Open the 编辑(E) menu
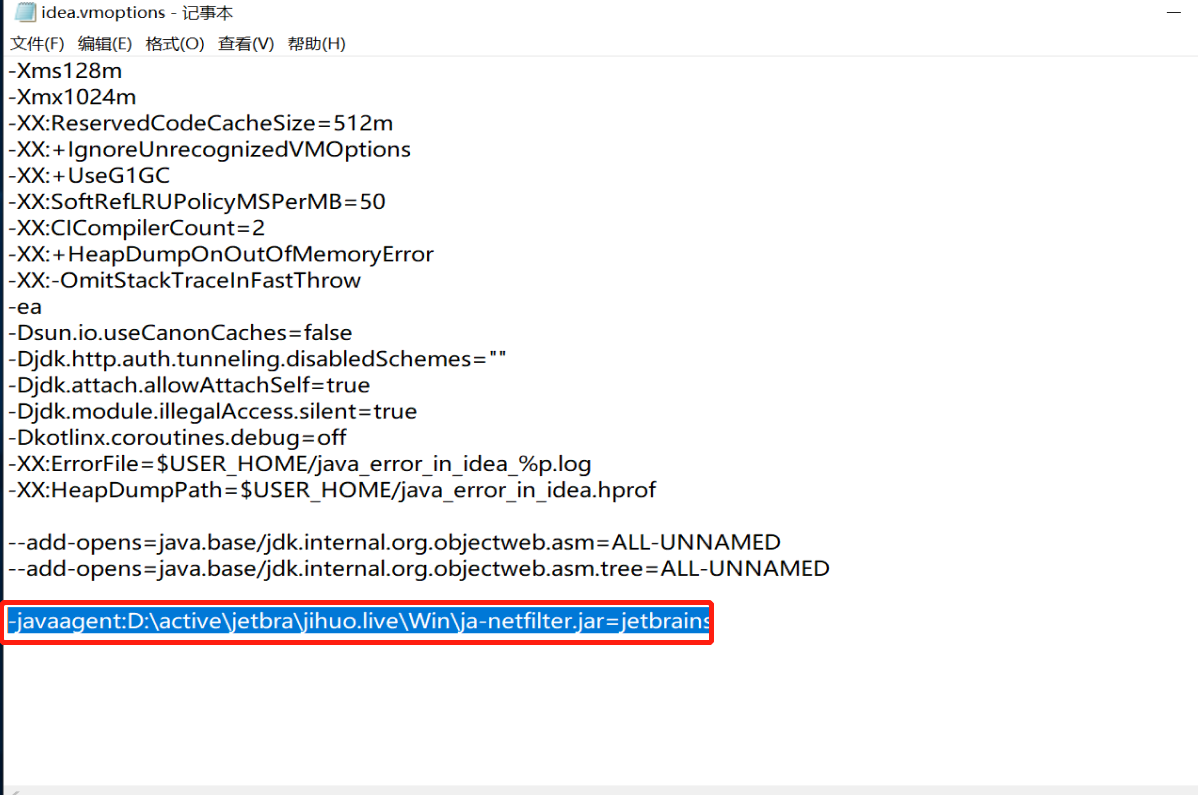 (105, 44)
